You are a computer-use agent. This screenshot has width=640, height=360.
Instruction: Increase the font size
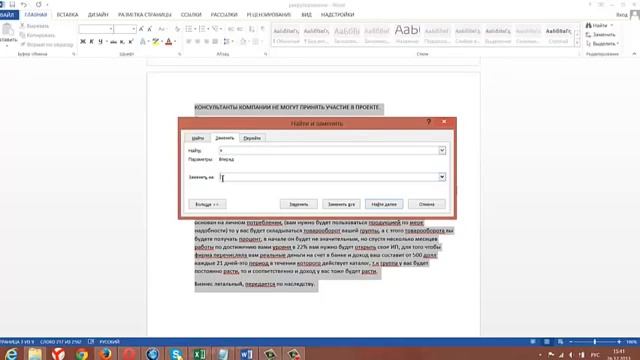click(141, 29)
